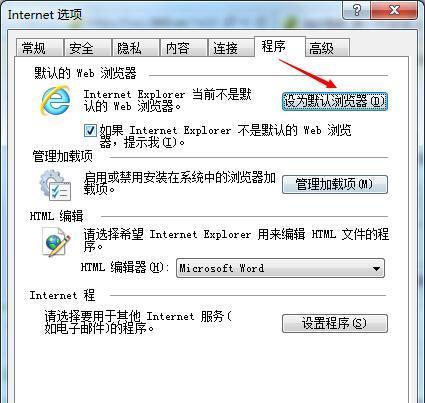Switch to the 常规 tab

pos(34,48)
